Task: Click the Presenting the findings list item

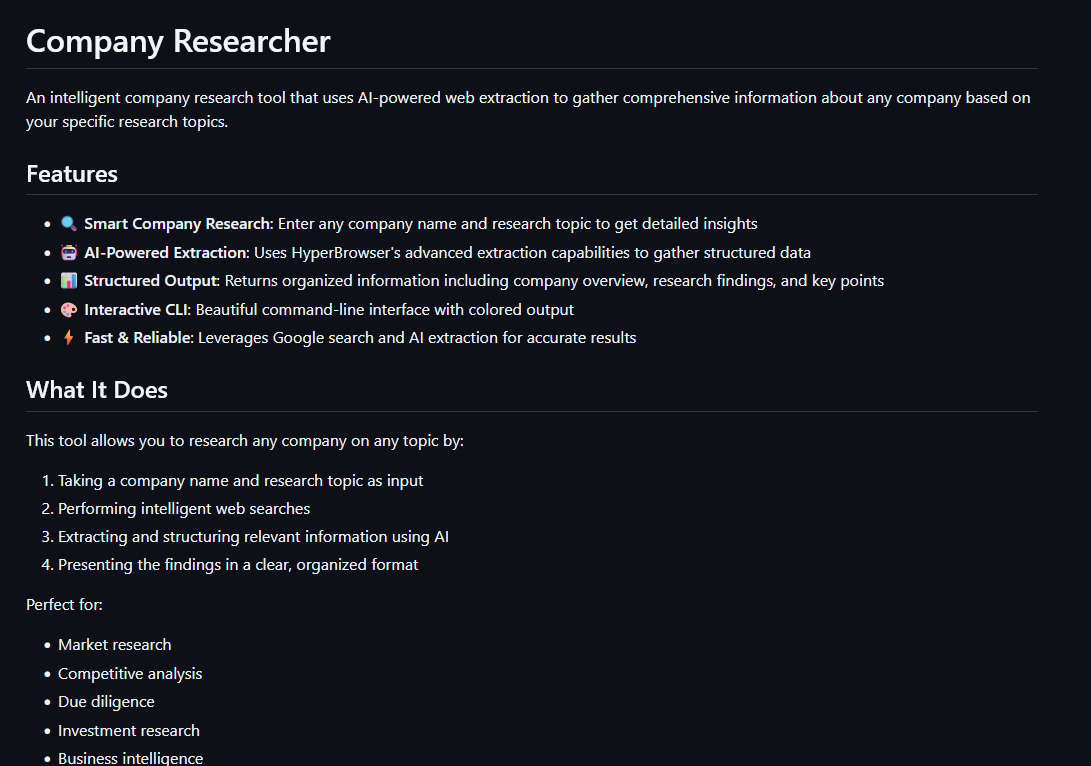Action: click(x=238, y=564)
